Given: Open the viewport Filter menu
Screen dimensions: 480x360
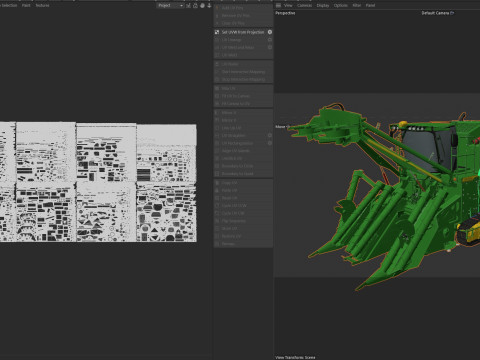Looking at the screenshot, I should [x=357, y=5].
